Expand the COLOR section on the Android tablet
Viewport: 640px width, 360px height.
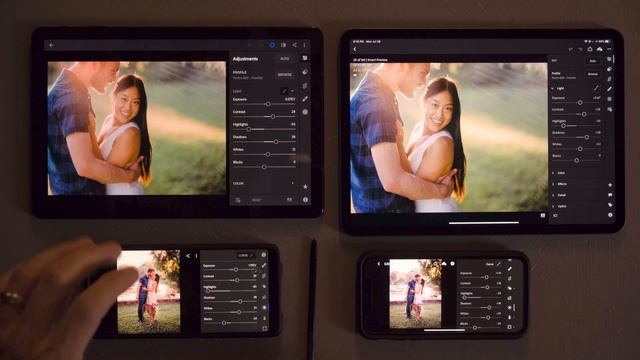pos(264,184)
